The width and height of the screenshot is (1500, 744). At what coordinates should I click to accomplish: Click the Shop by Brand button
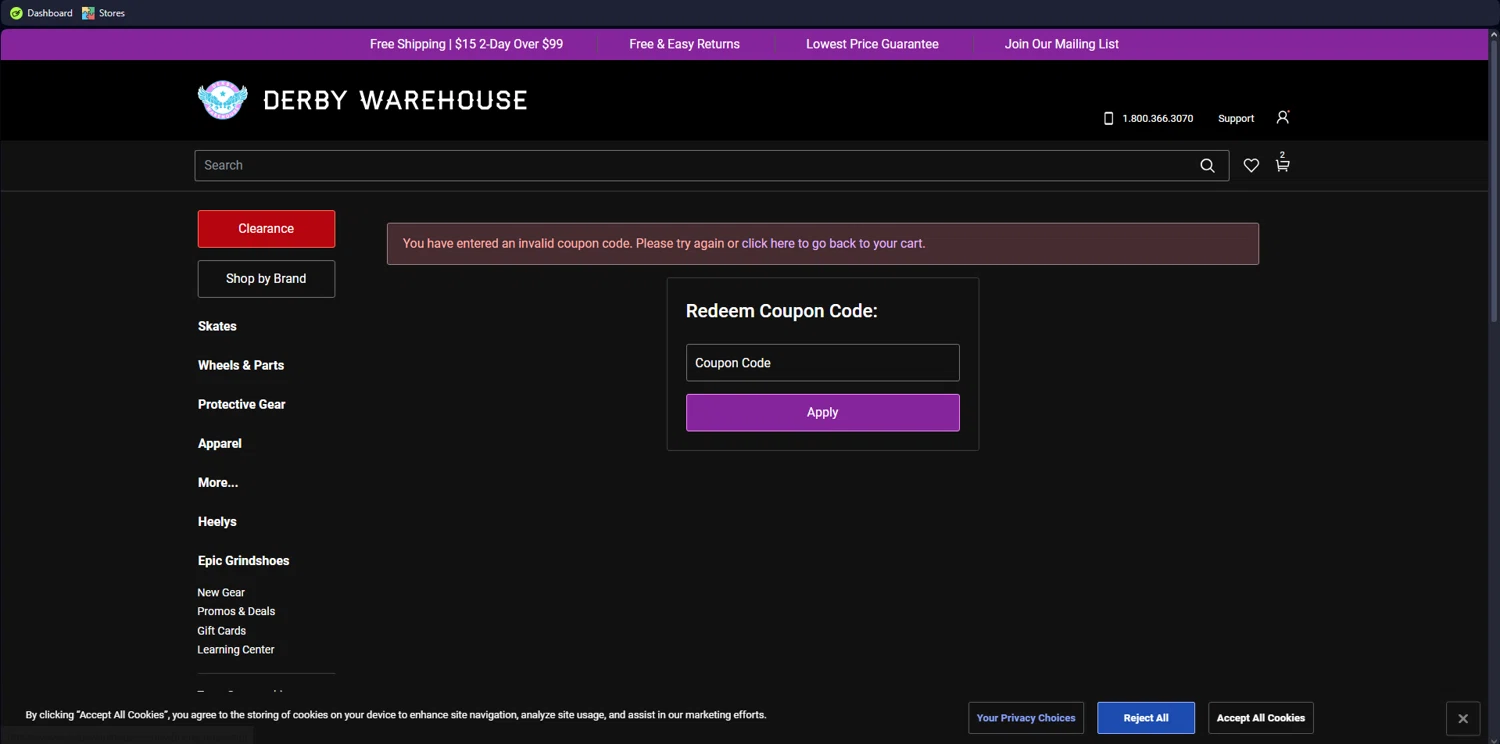pyautogui.click(x=266, y=279)
